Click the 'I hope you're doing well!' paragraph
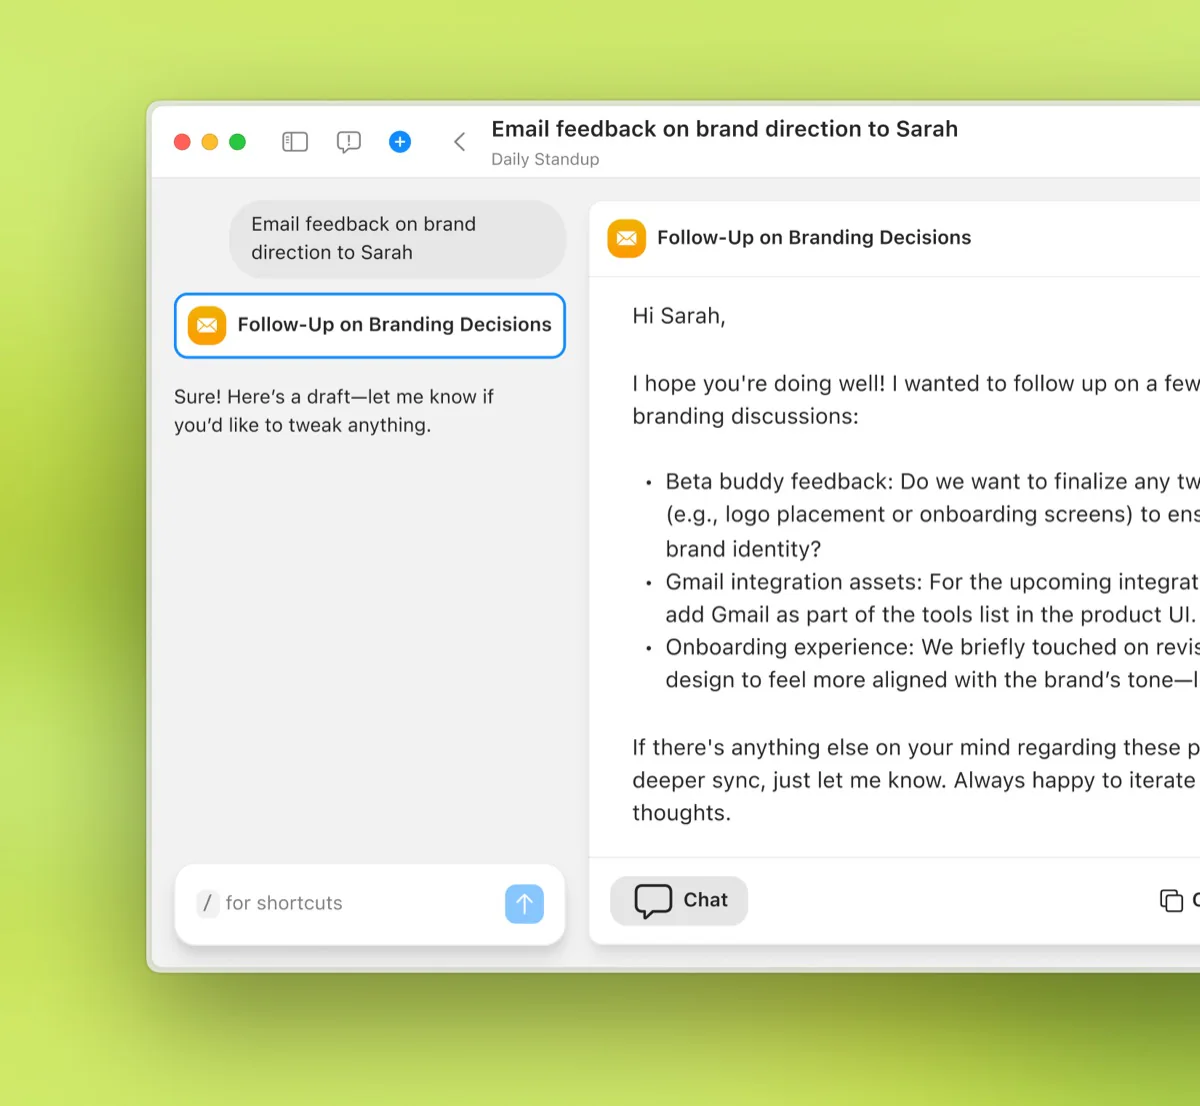The height and width of the screenshot is (1106, 1200). [915, 400]
